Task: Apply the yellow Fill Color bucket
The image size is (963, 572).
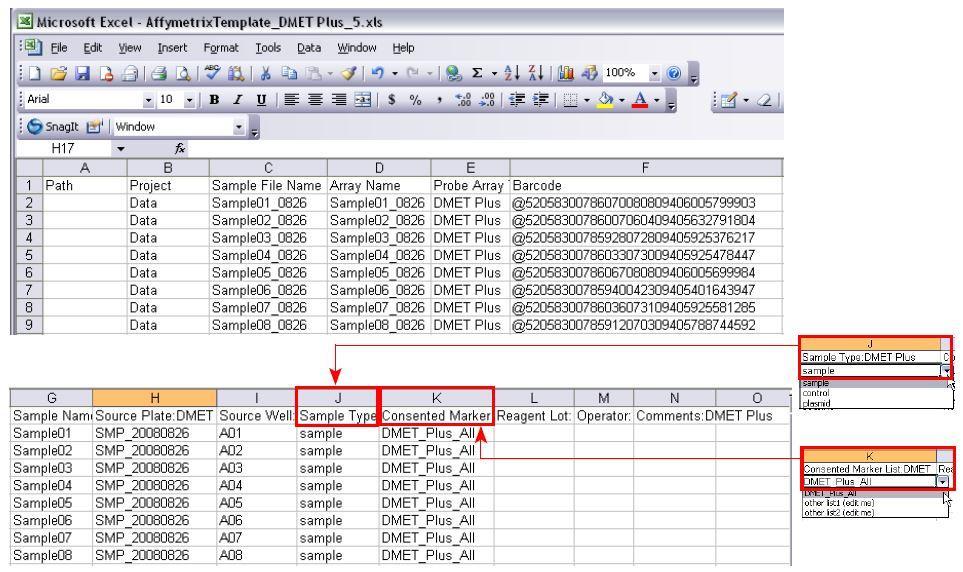Action: (606, 100)
